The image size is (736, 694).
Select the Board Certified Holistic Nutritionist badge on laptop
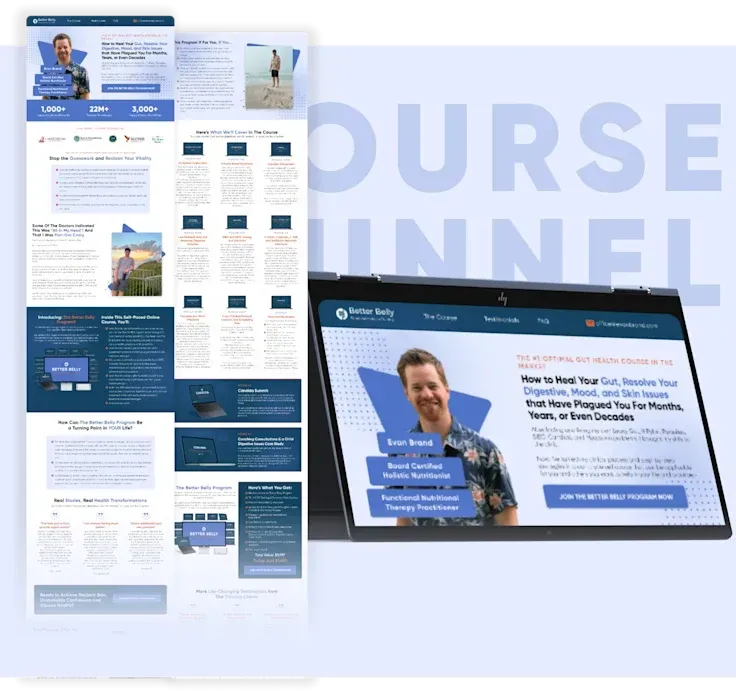click(416, 471)
